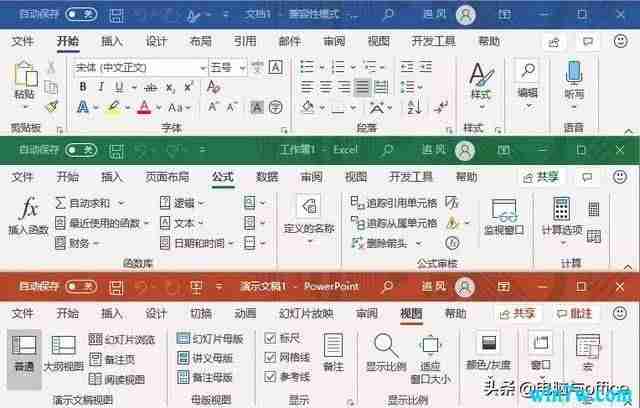Uncheck the Gridlines checkbox in PowerPoint
This screenshot has width=640, height=408.
(x=270, y=357)
